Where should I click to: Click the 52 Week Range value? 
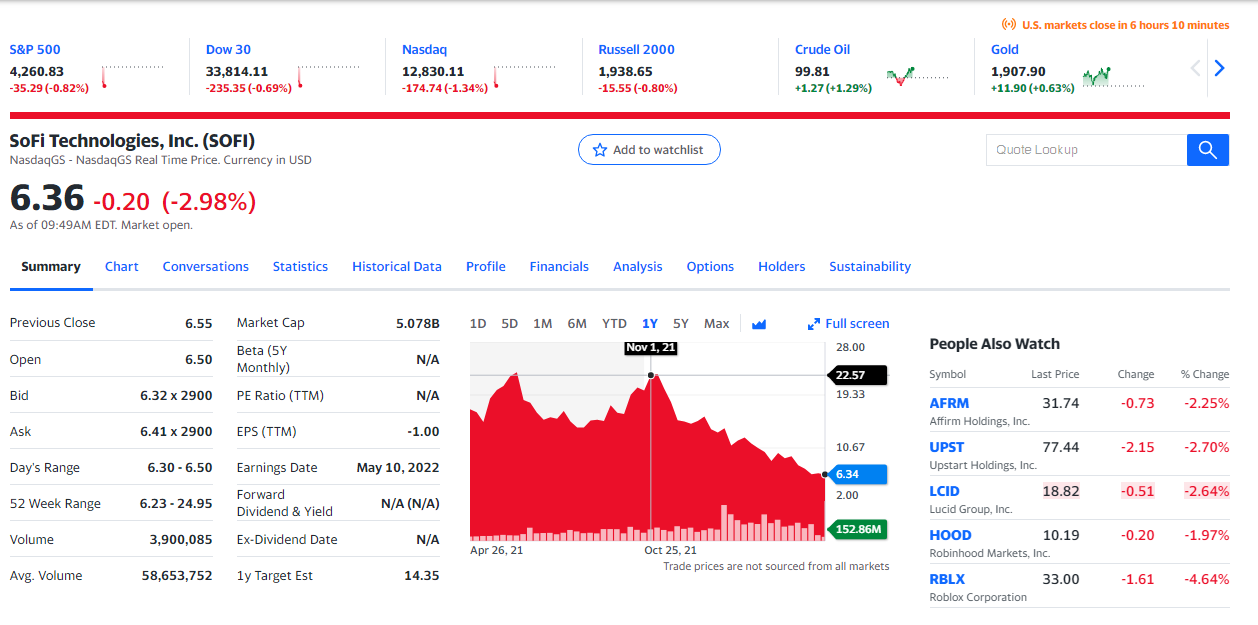click(176, 504)
